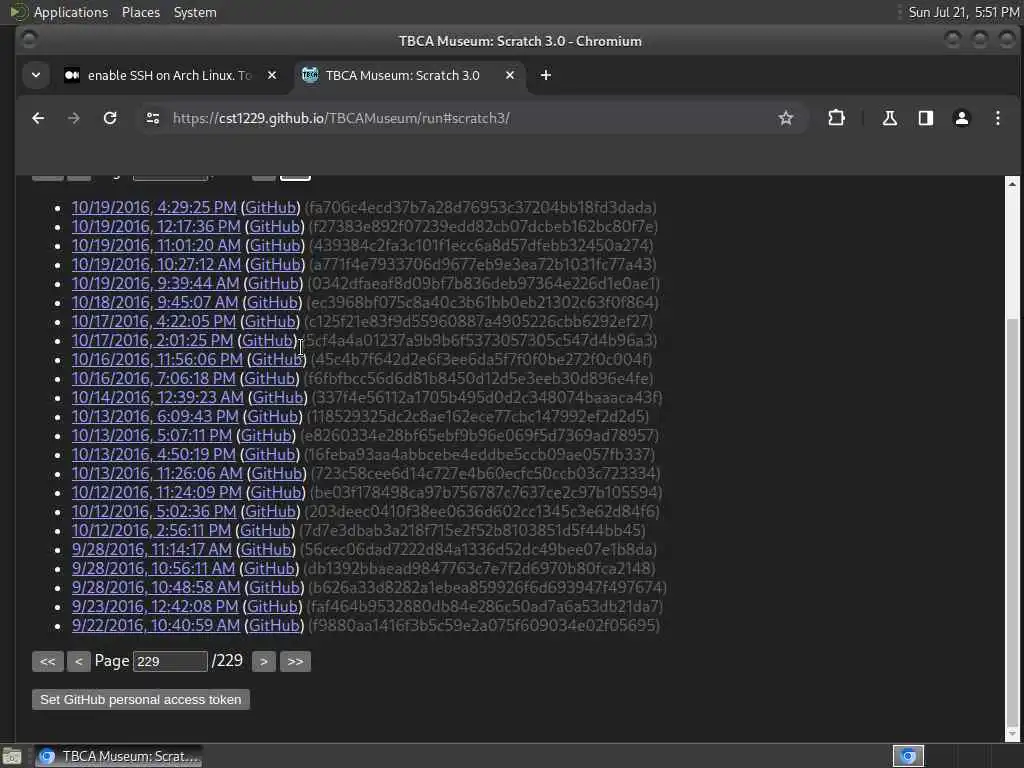Viewport: 1024px width, 768px height.
Task: Open the Extensions puzzle icon
Action: 836,118
